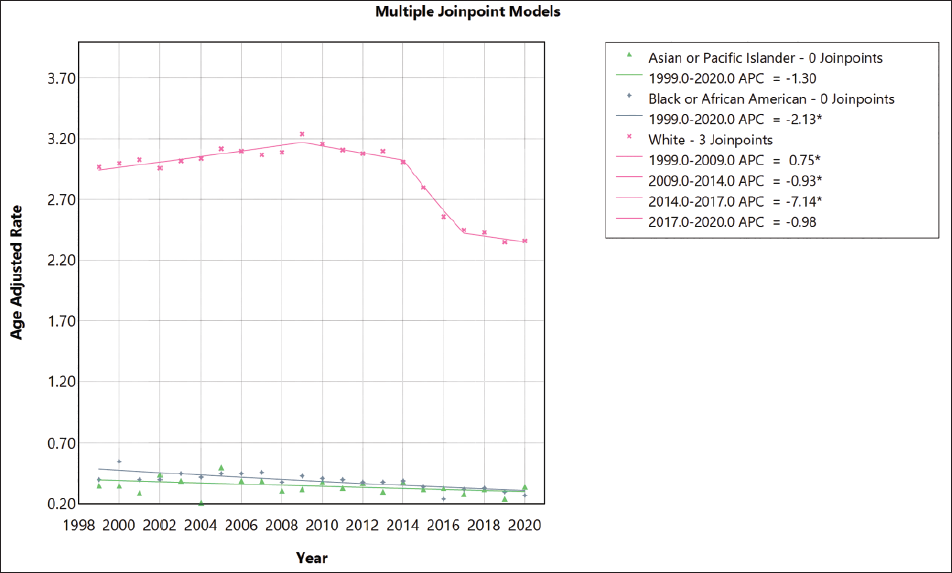Select the 2009 peak data point of White series
Viewport: 952px width, 573px height.
click(x=302, y=134)
